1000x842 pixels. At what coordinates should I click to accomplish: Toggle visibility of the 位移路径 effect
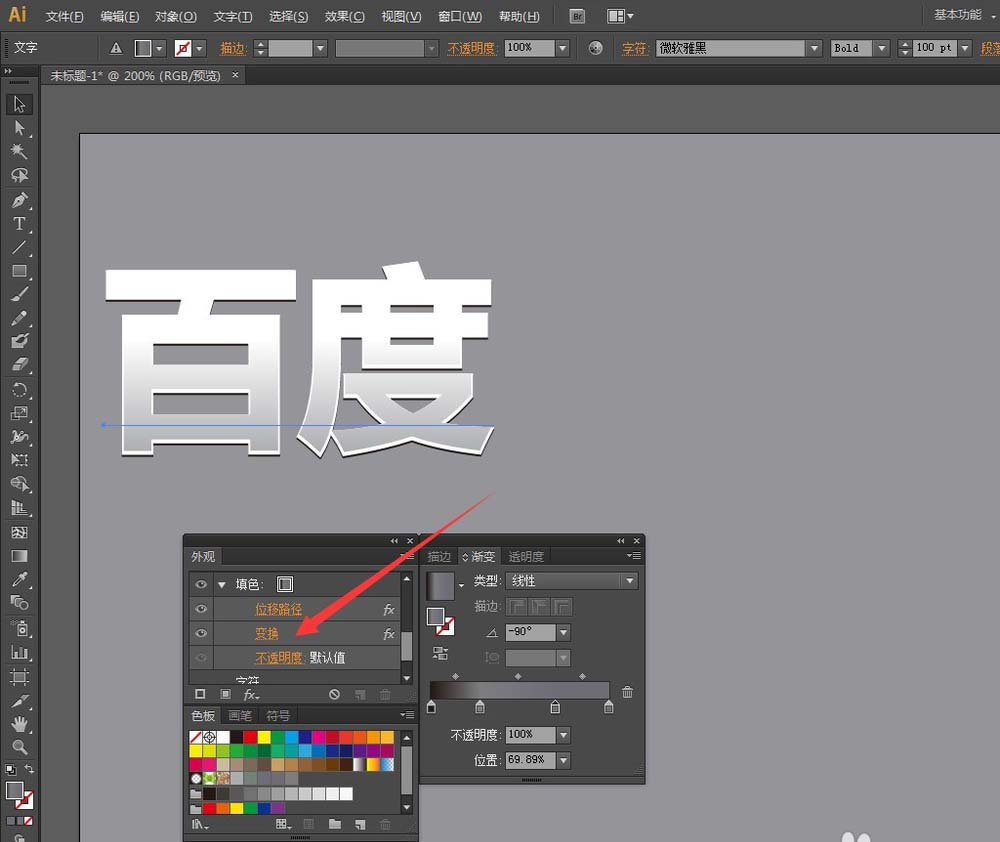pyautogui.click(x=201, y=609)
